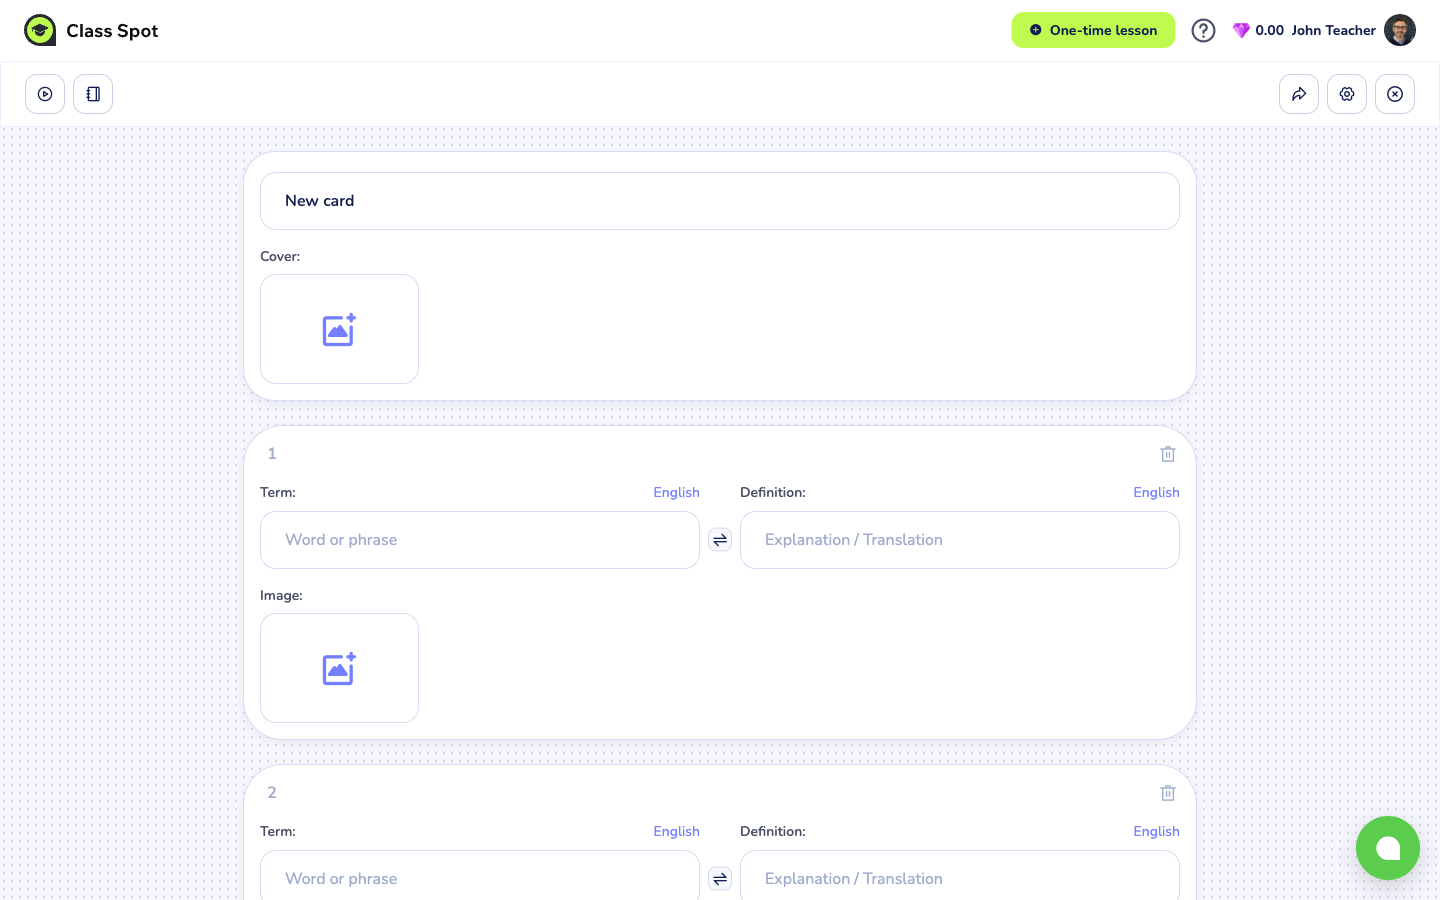This screenshot has width=1440, height=900.
Task: Click the One-time lesson button
Action: [1093, 30]
